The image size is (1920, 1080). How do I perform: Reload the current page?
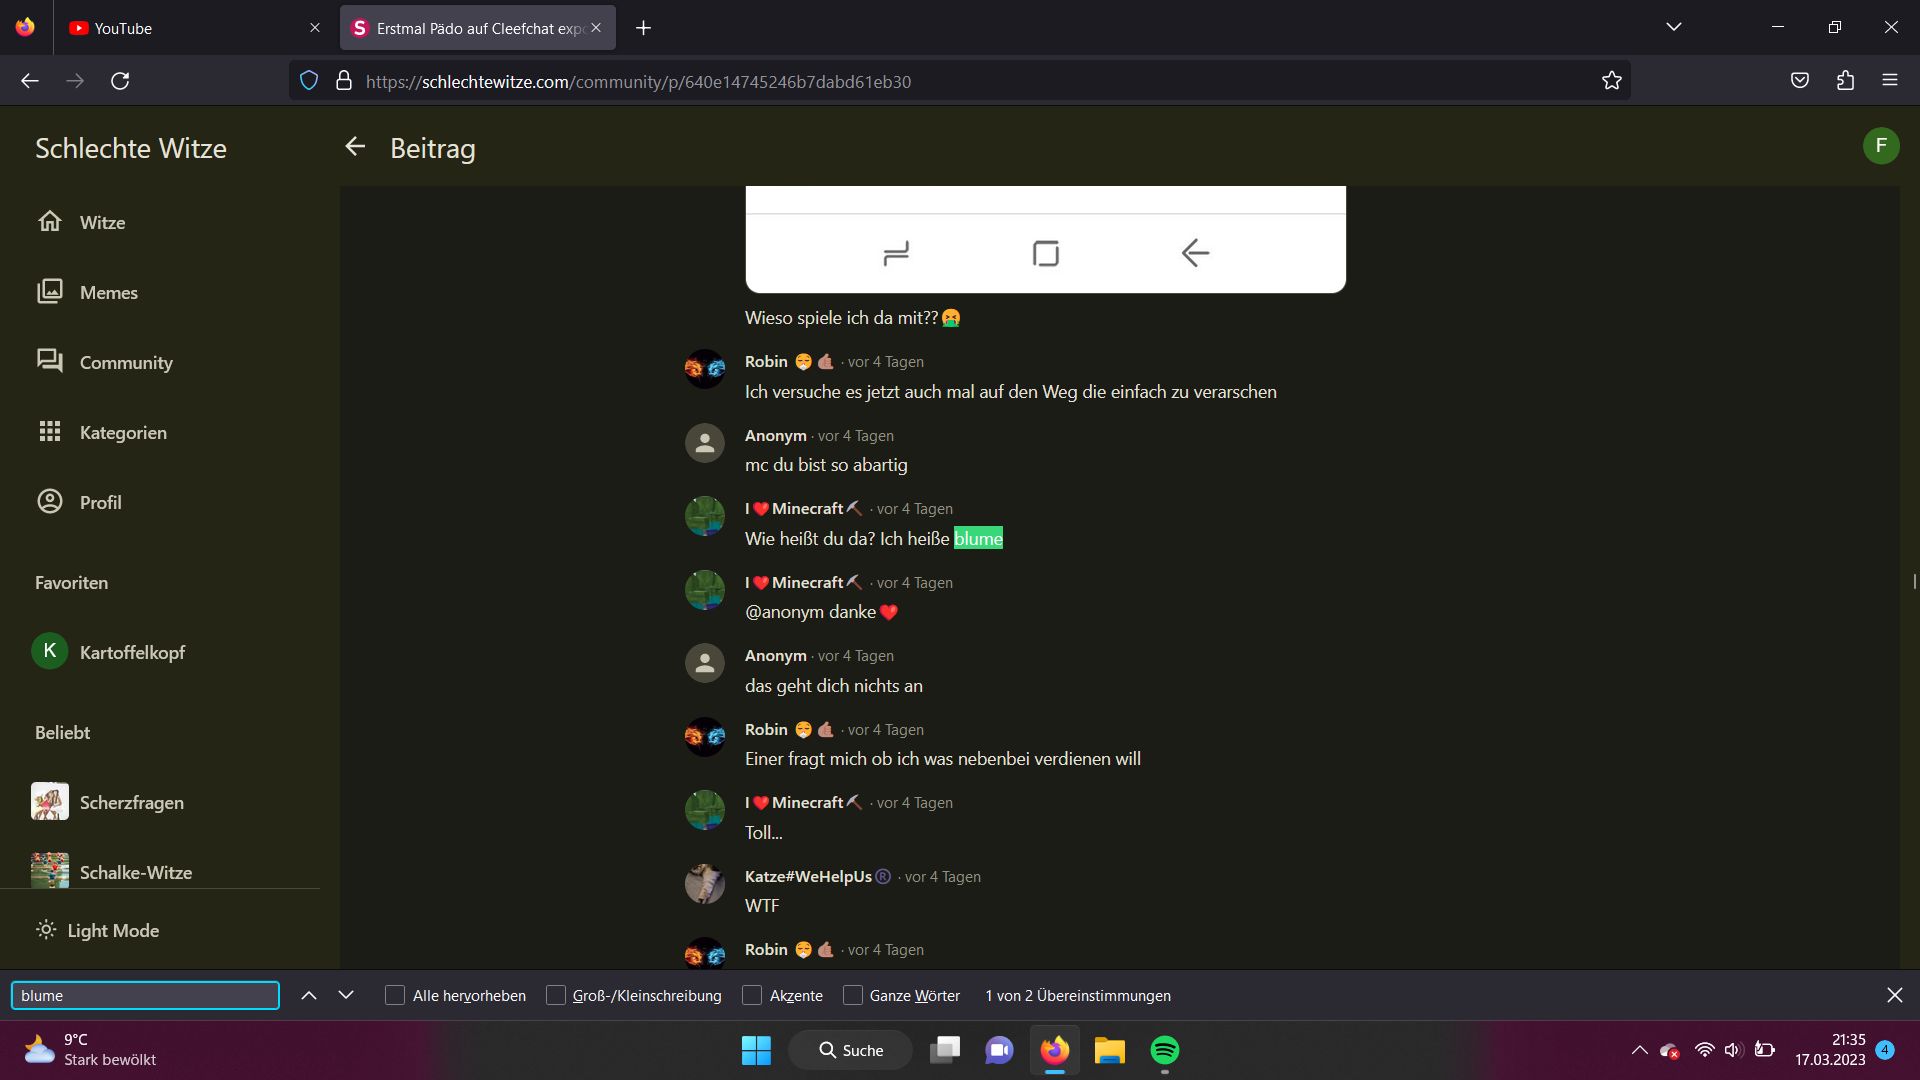(120, 81)
